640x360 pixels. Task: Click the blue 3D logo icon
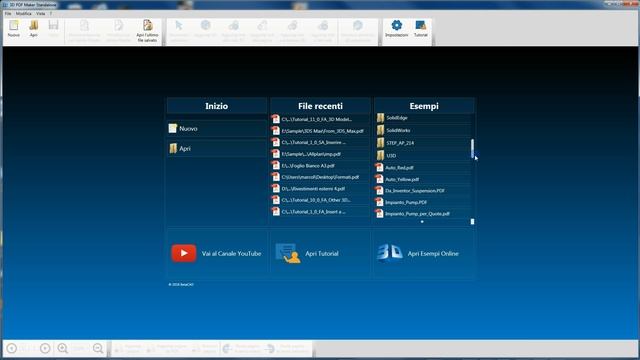pos(390,253)
